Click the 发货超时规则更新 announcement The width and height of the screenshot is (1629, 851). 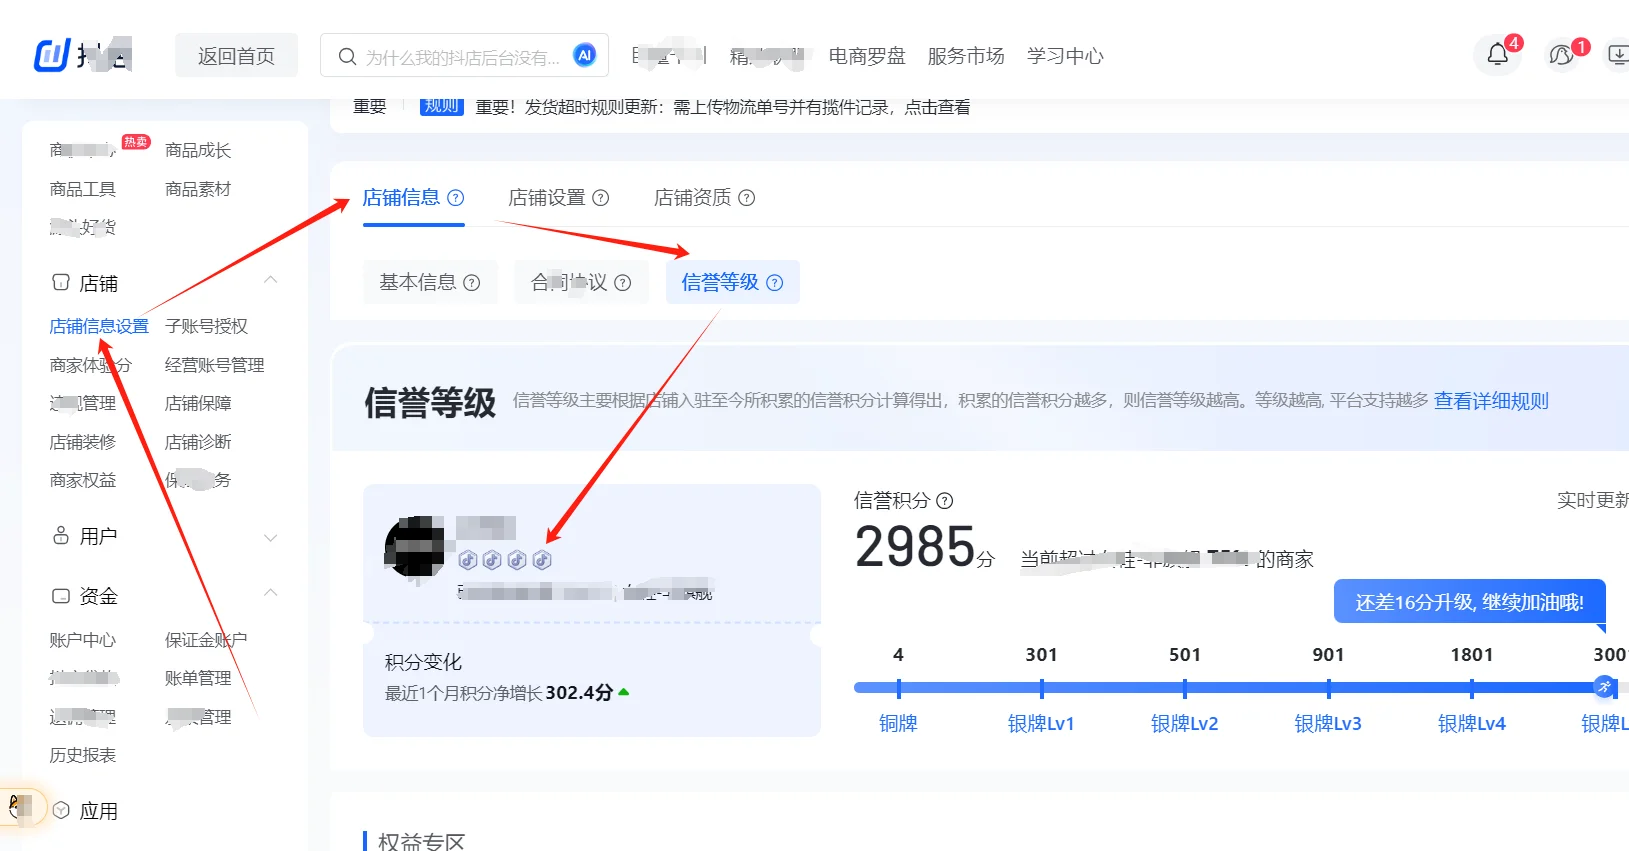(x=722, y=107)
